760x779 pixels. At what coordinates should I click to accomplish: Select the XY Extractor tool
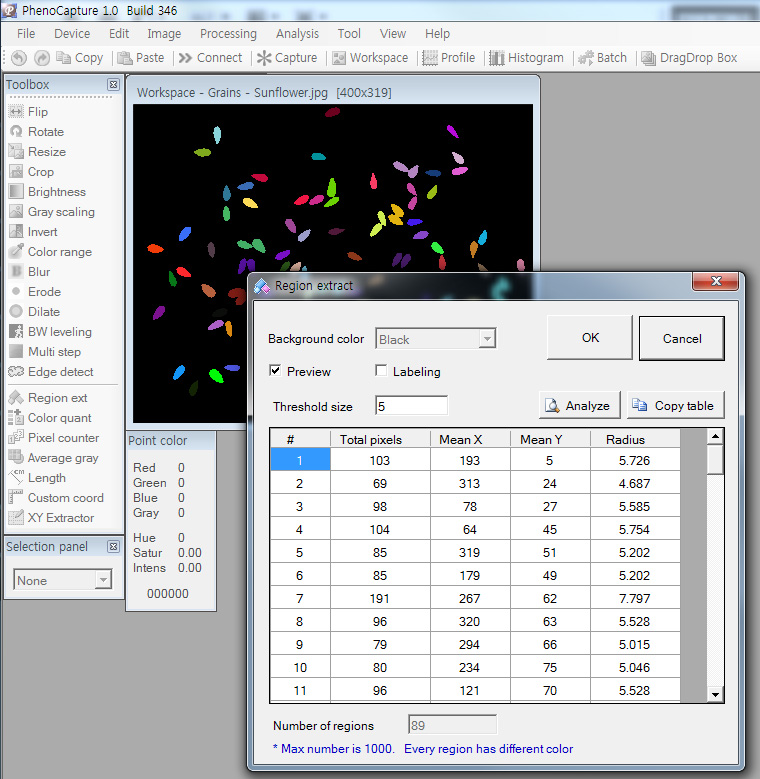pos(60,518)
